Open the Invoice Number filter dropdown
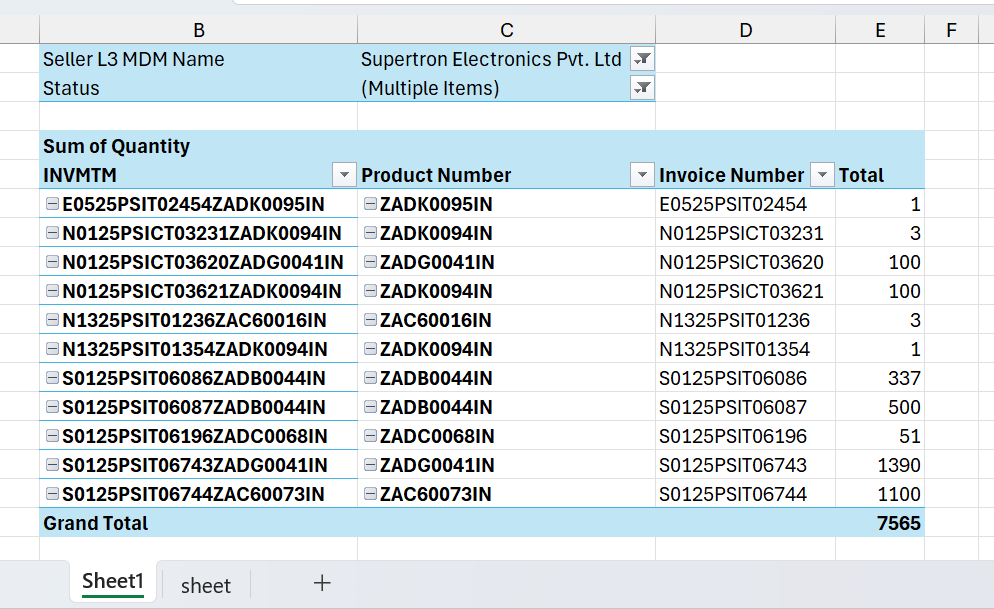 point(822,175)
